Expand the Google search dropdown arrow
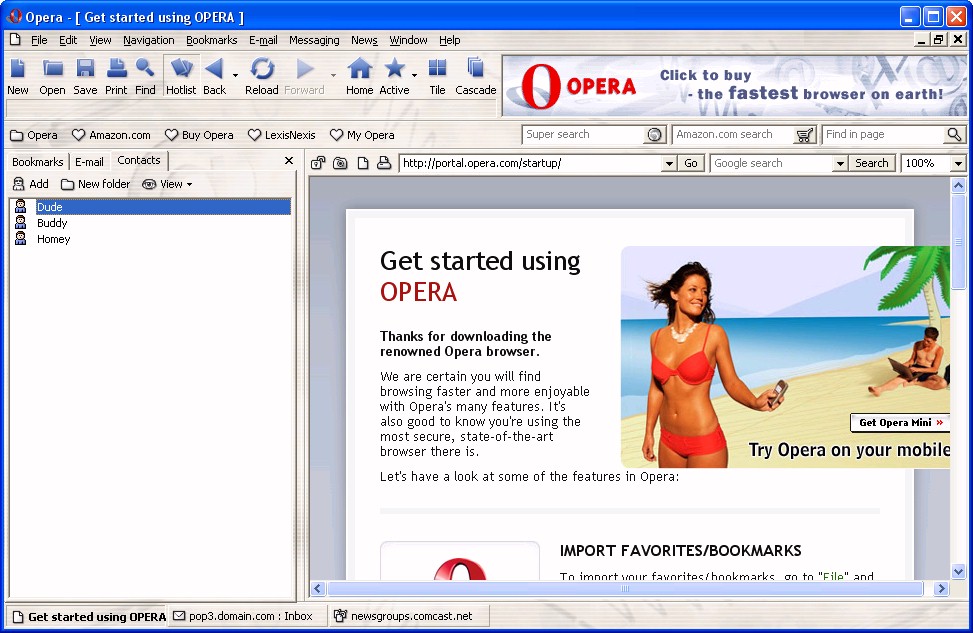Image resolution: width=973 pixels, height=633 pixels. click(x=840, y=164)
